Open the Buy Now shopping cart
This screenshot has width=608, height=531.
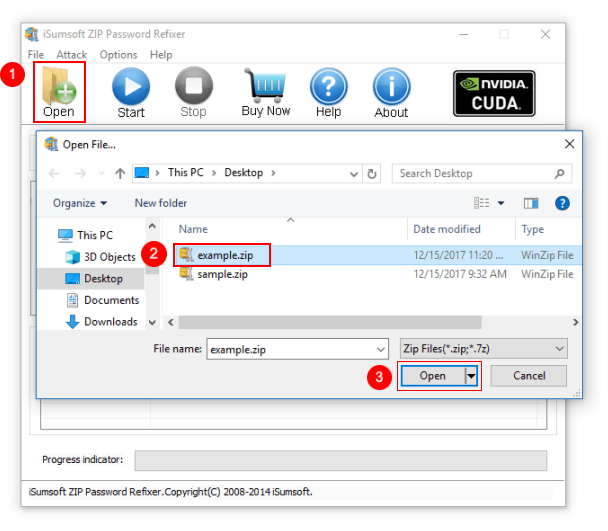266,92
